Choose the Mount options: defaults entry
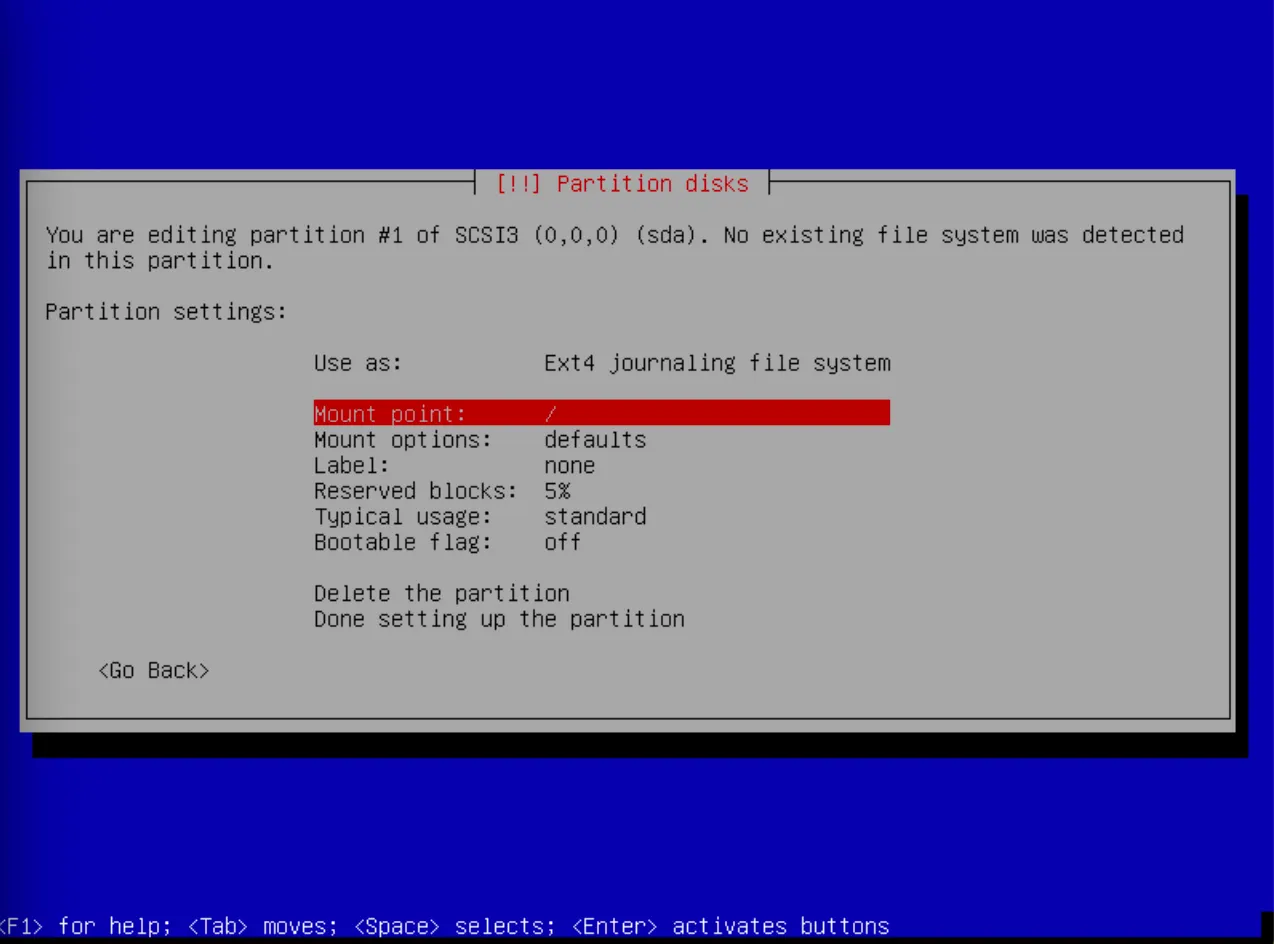 480,440
